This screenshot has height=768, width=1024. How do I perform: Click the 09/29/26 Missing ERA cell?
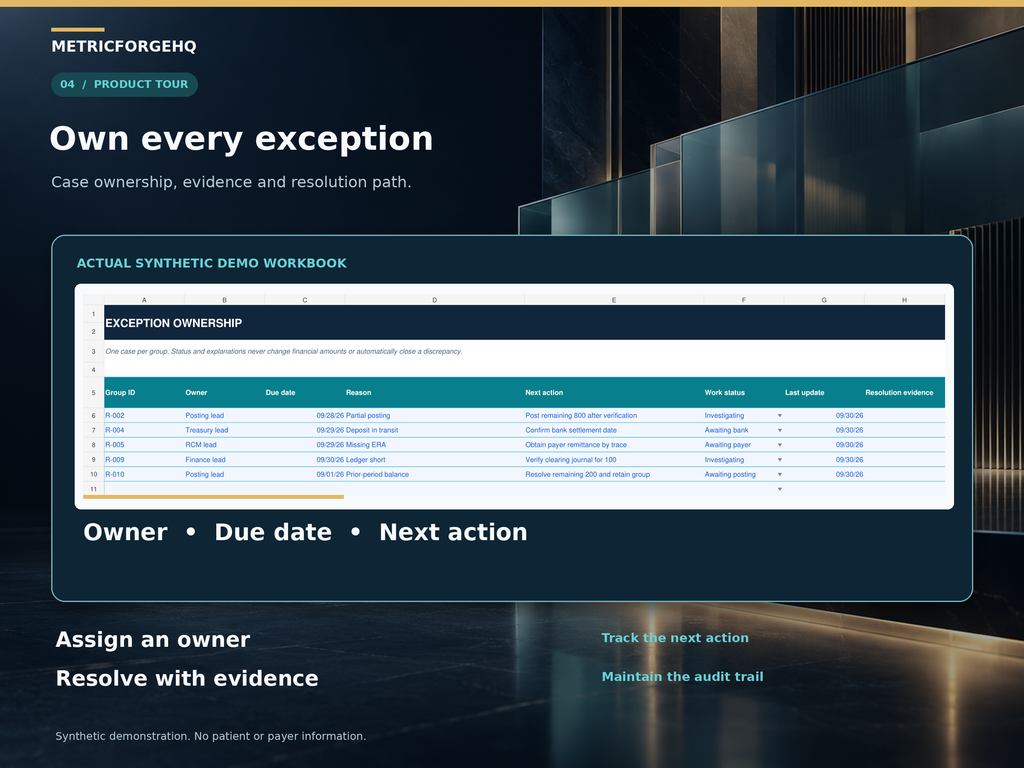[351, 445]
